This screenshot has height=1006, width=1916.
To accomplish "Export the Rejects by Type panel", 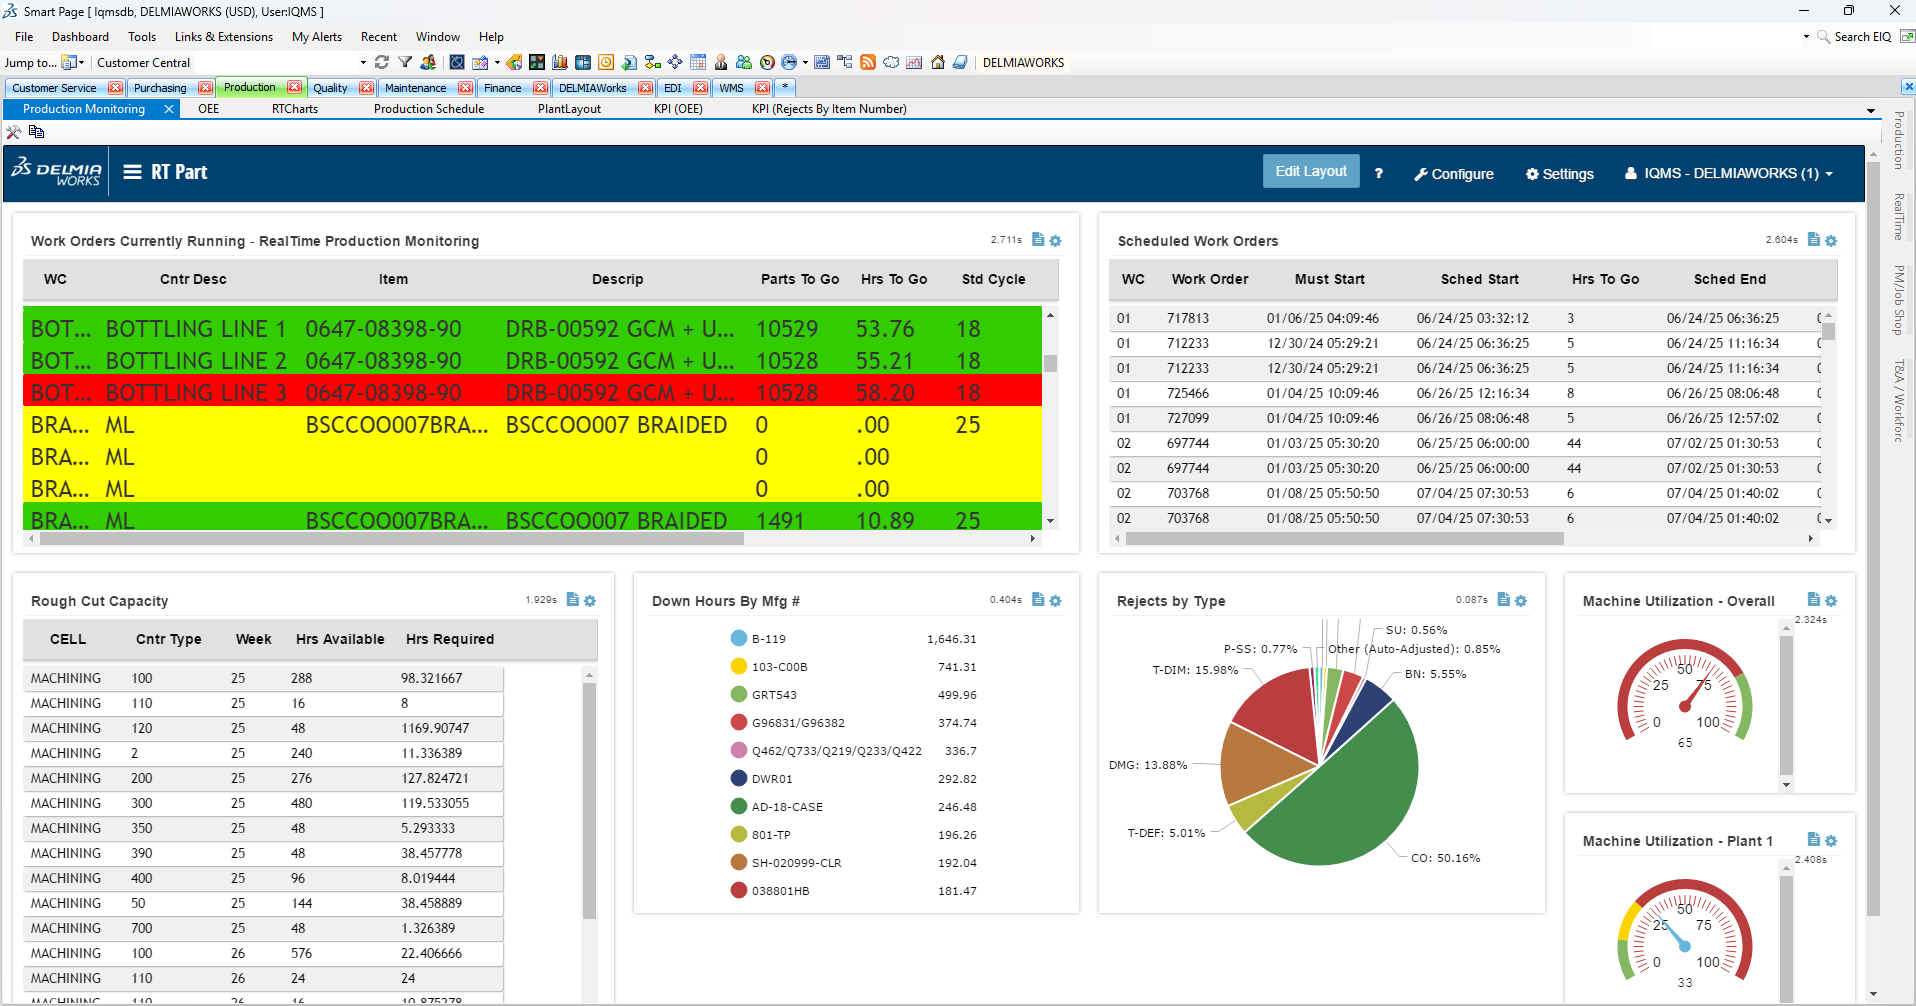I will pyautogui.click(x=1504, y=600).
